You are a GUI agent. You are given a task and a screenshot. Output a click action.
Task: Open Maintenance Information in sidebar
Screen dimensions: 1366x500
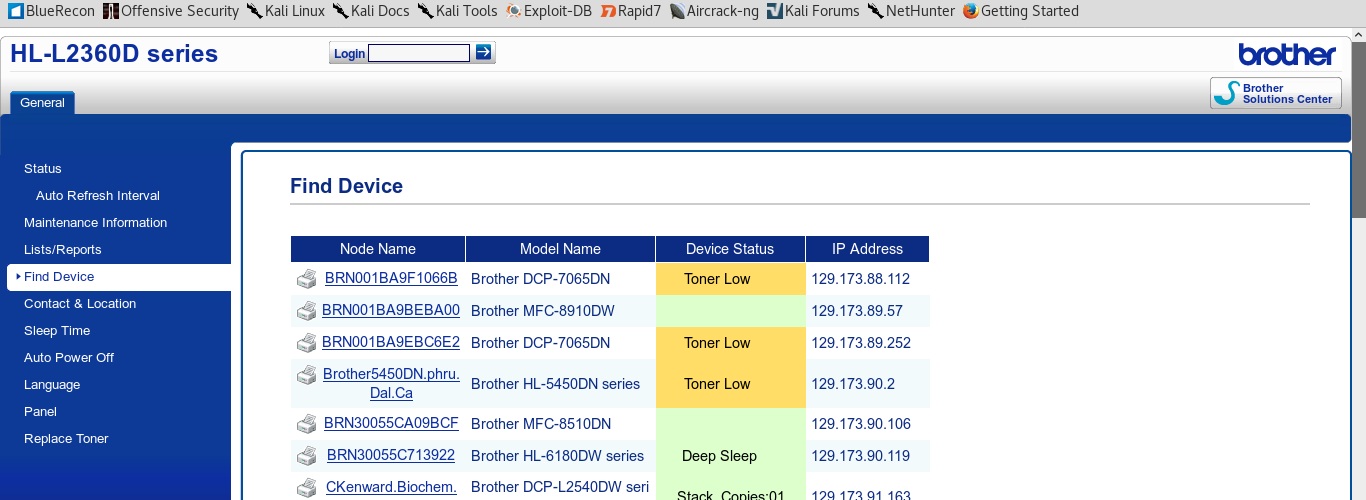pyautogui.click(x=95, y=223)
